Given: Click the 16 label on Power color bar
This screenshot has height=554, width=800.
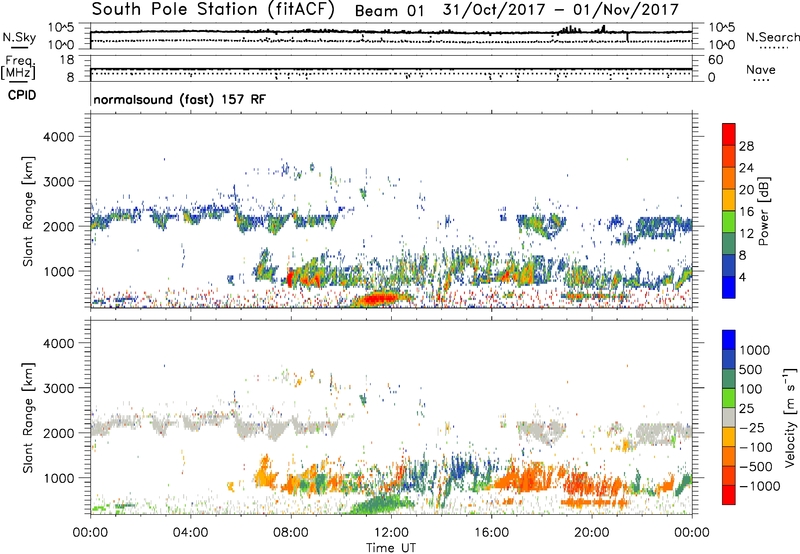Looking at the screenshot, I should pos(746,212).
